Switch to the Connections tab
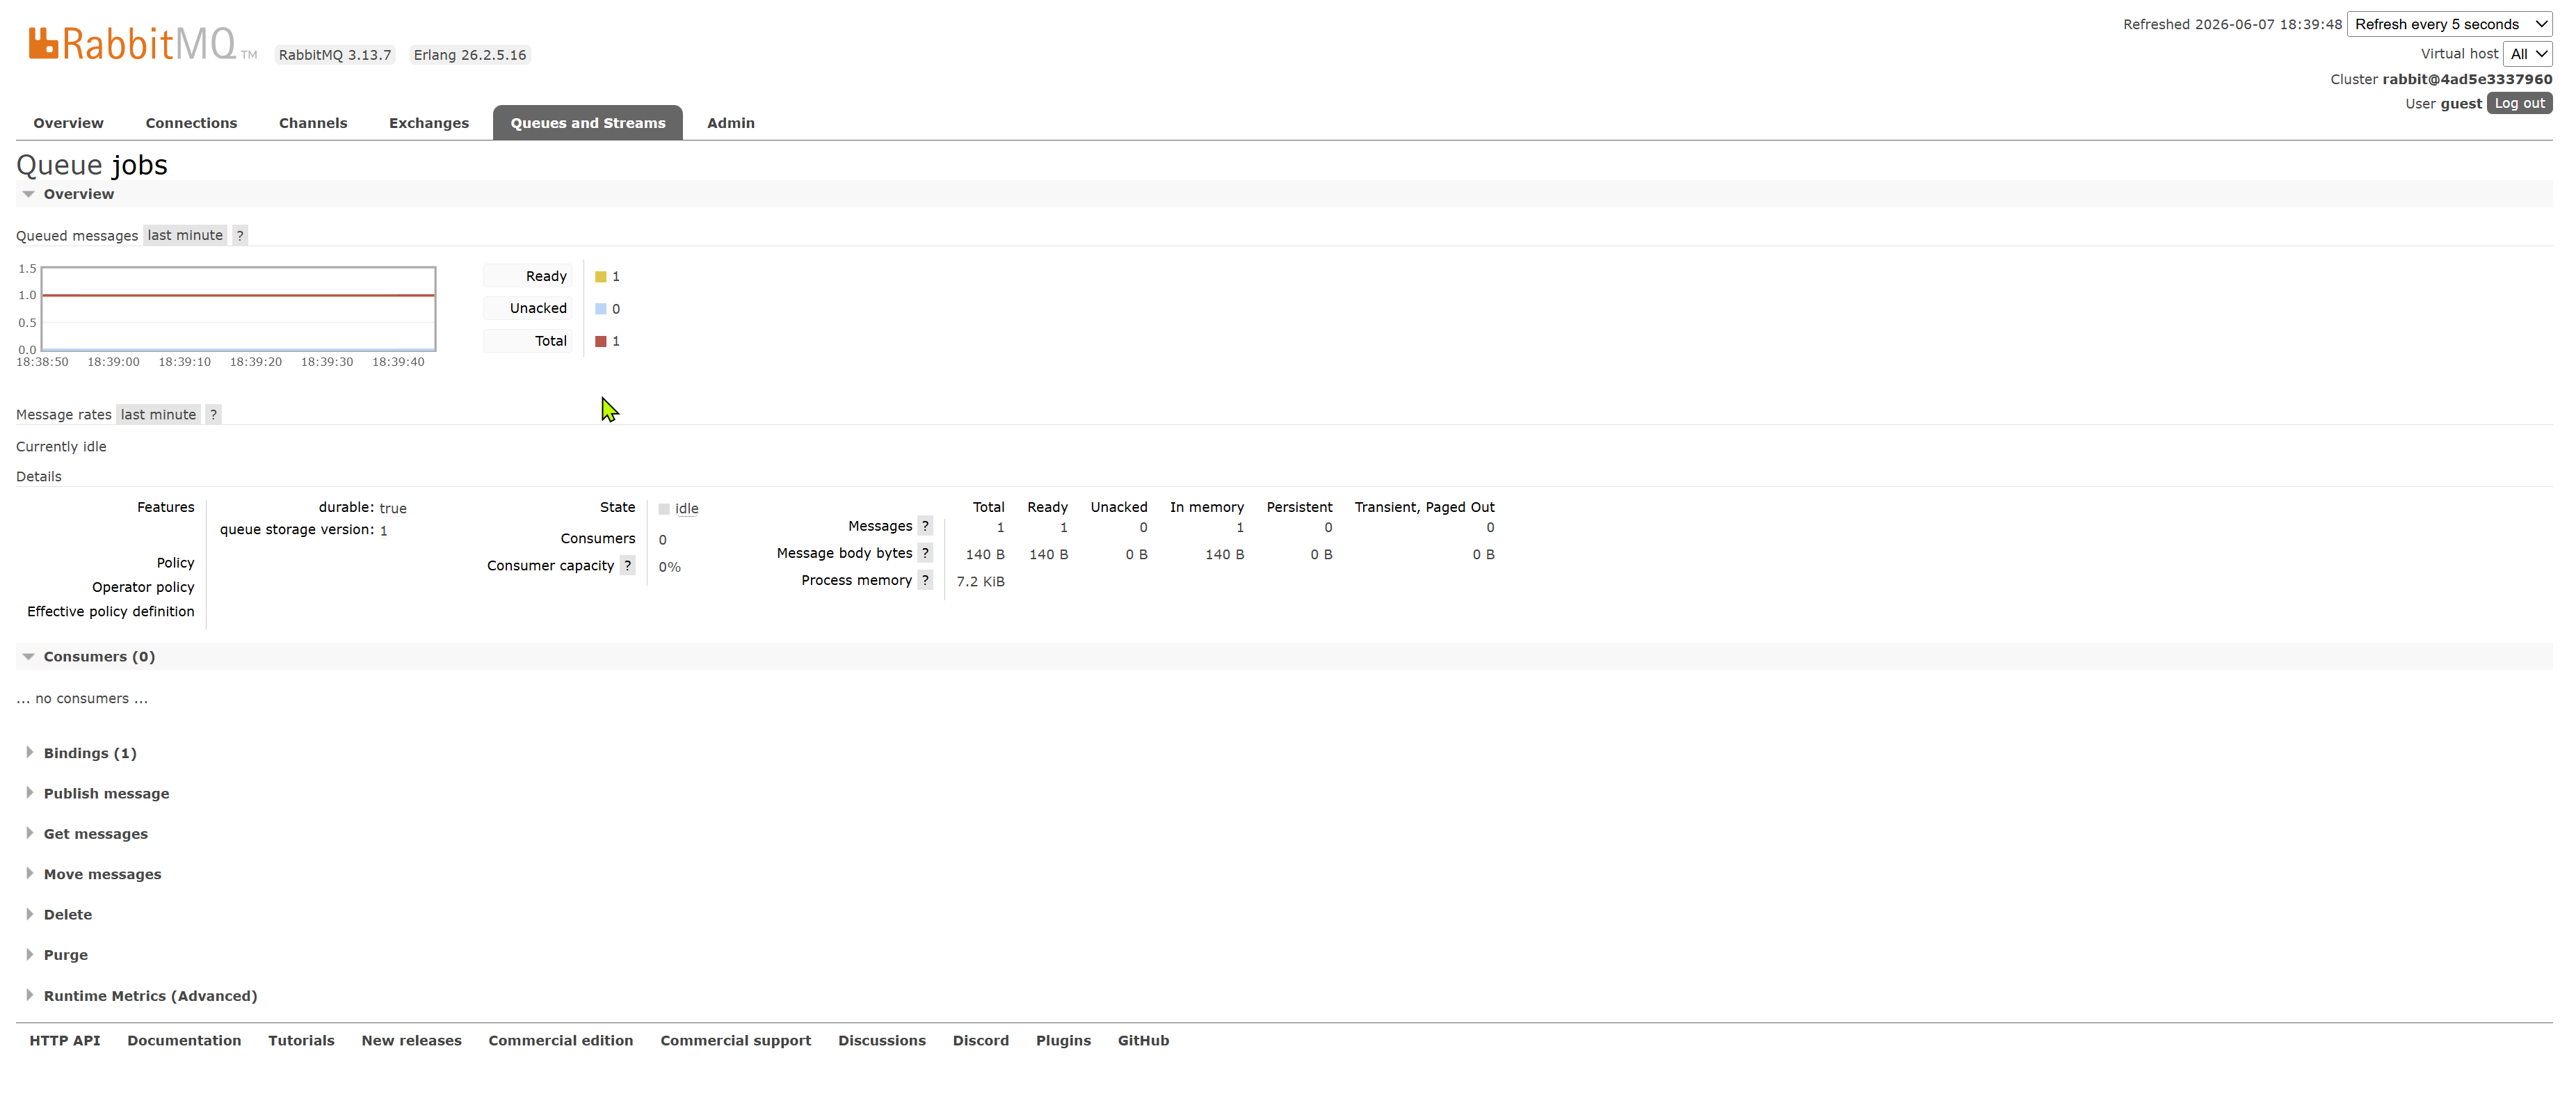Screen dimensions: 2576x1099 [x=191, y=123]
